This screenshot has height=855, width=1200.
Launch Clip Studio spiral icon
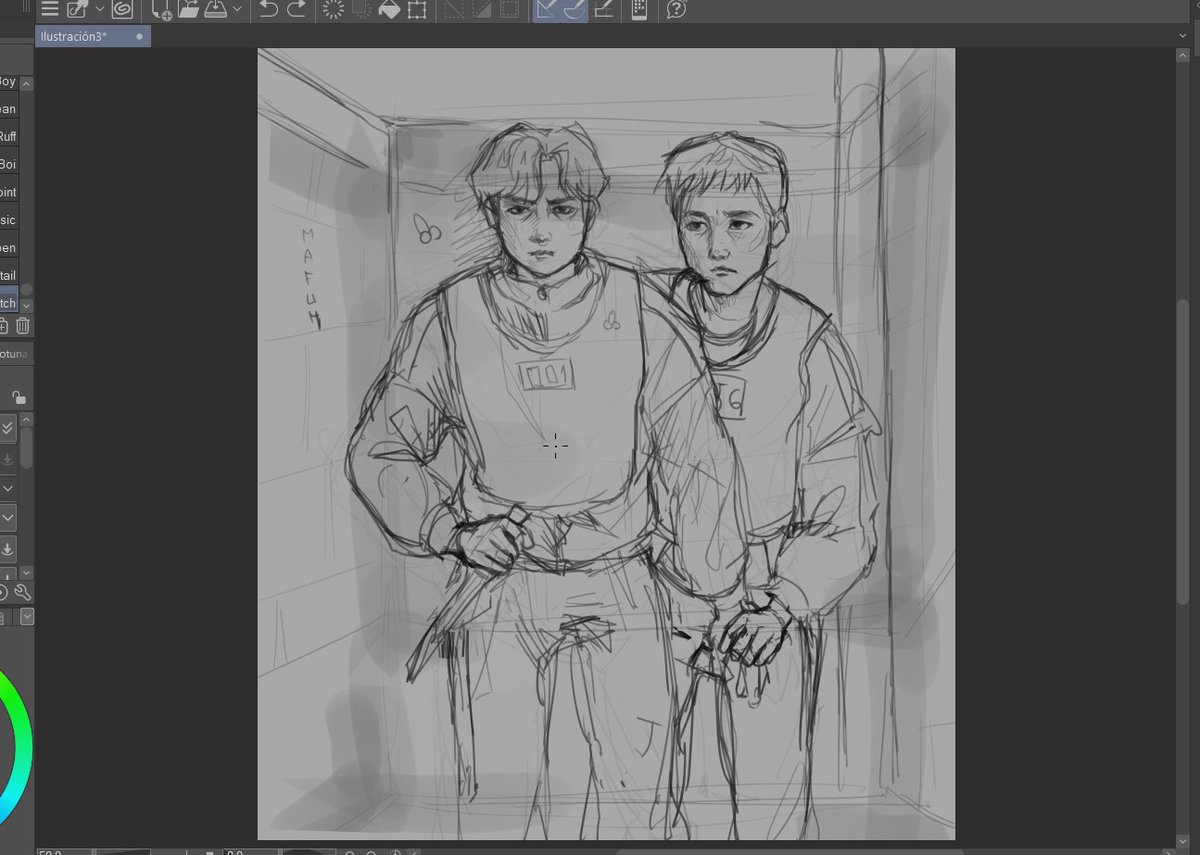pyautogui.click(x=122, y=10)
